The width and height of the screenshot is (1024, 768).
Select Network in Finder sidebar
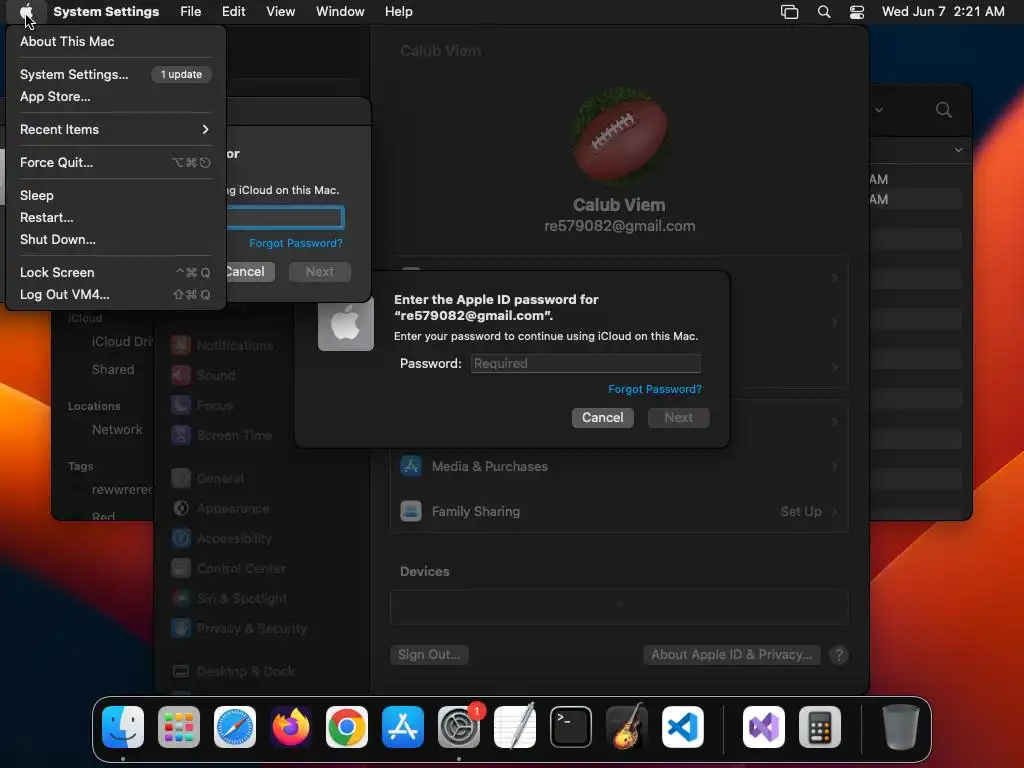(x=117, y=429)
